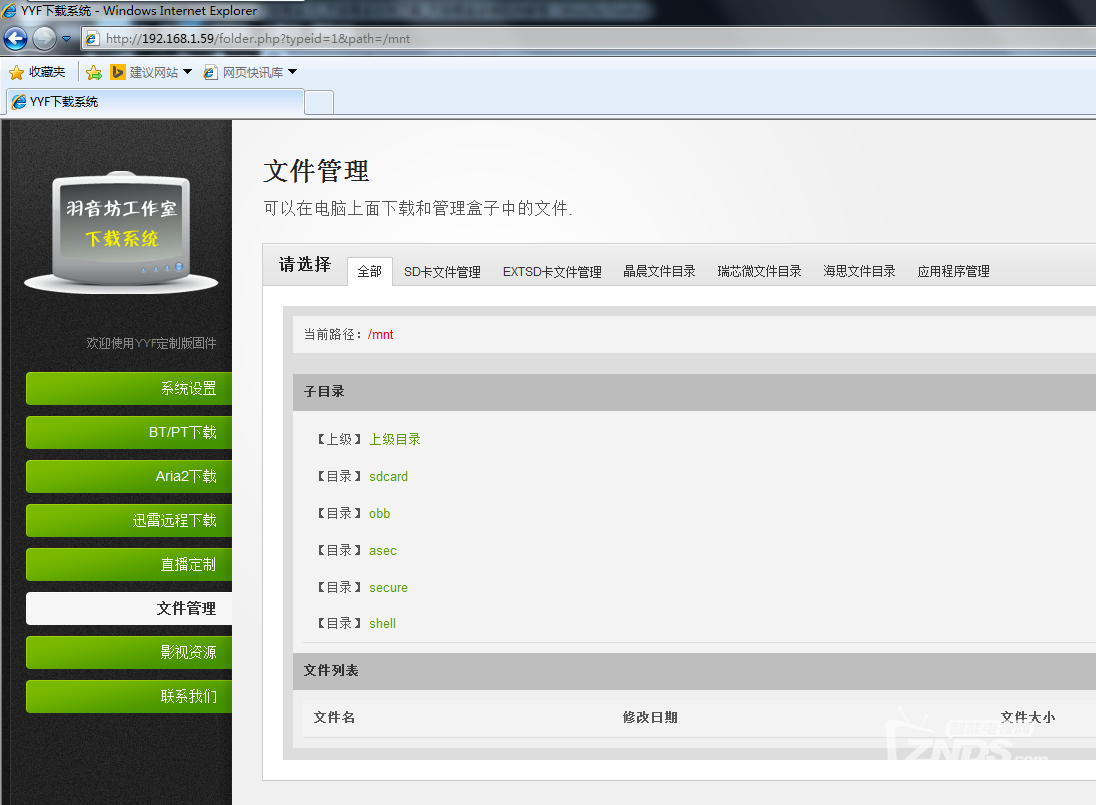
Task: Click the IE icon beside 网页快讯库
Action: click(x=210, y=72)
